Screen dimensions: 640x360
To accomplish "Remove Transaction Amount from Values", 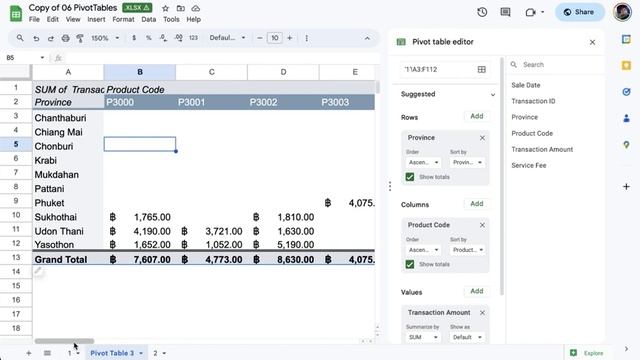I will tap(482, 313).
